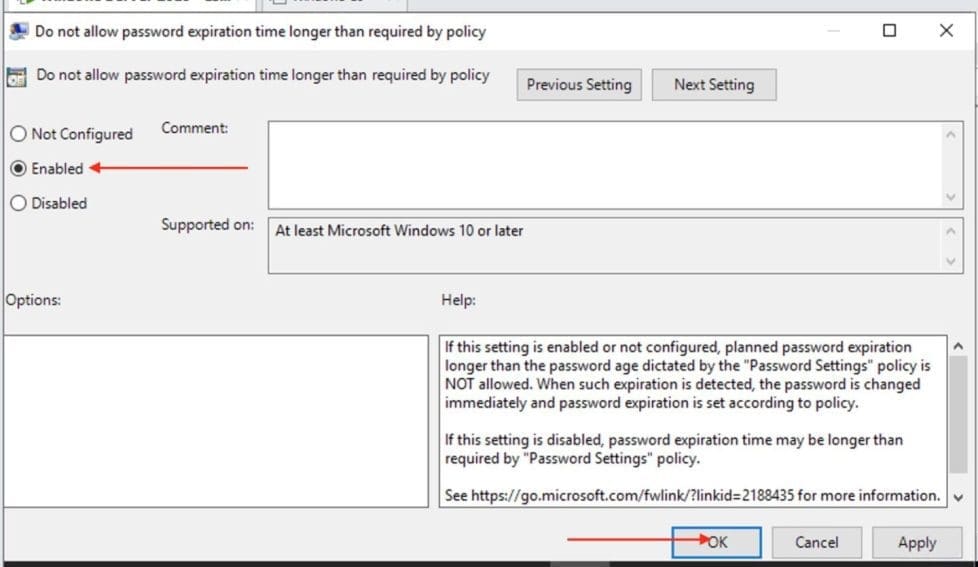
Task: Click the policy setting icon beside title
Action: pyautogui.click(x=16, y=77)
